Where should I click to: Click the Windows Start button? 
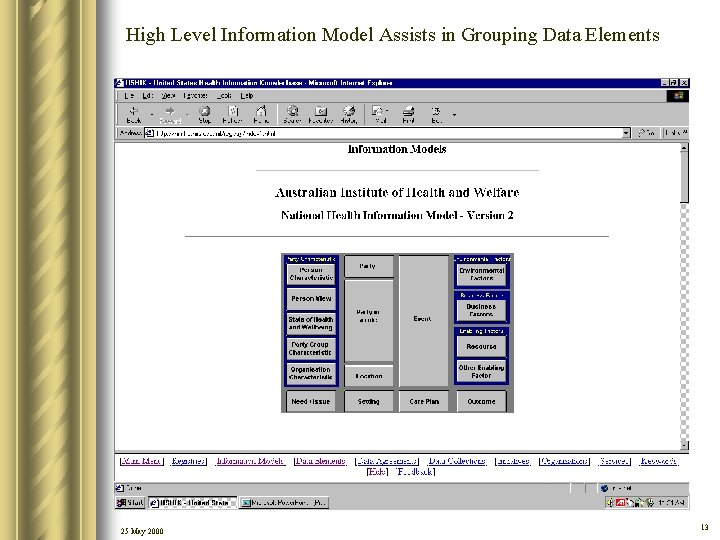pos(130,503)
